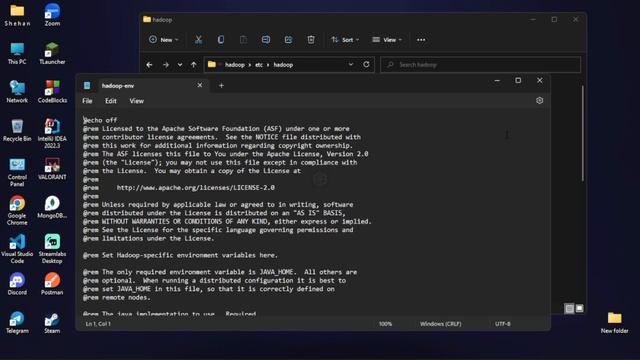Refresh the hadoop Explorer folder
The width and height of the screenshot is (640, 360).
click(x=366, y=64)
